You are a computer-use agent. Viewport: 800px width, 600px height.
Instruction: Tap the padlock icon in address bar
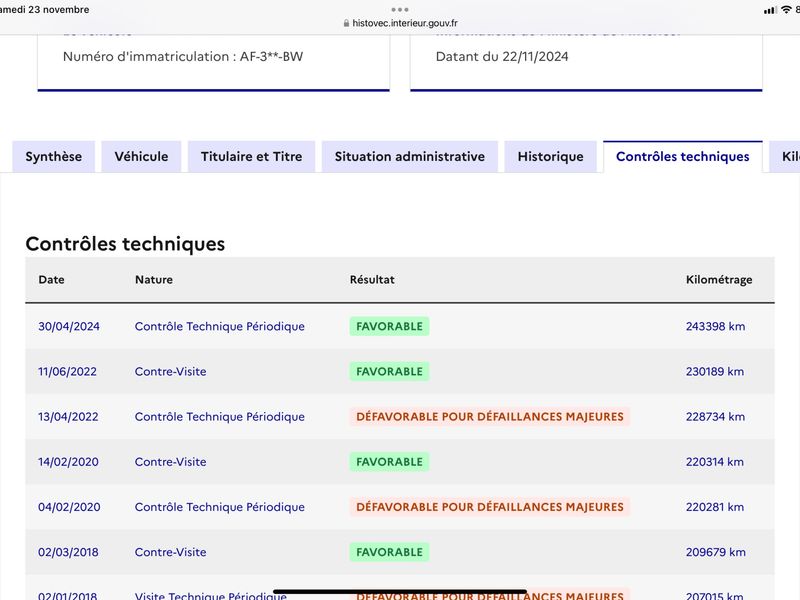click(346, 23)
